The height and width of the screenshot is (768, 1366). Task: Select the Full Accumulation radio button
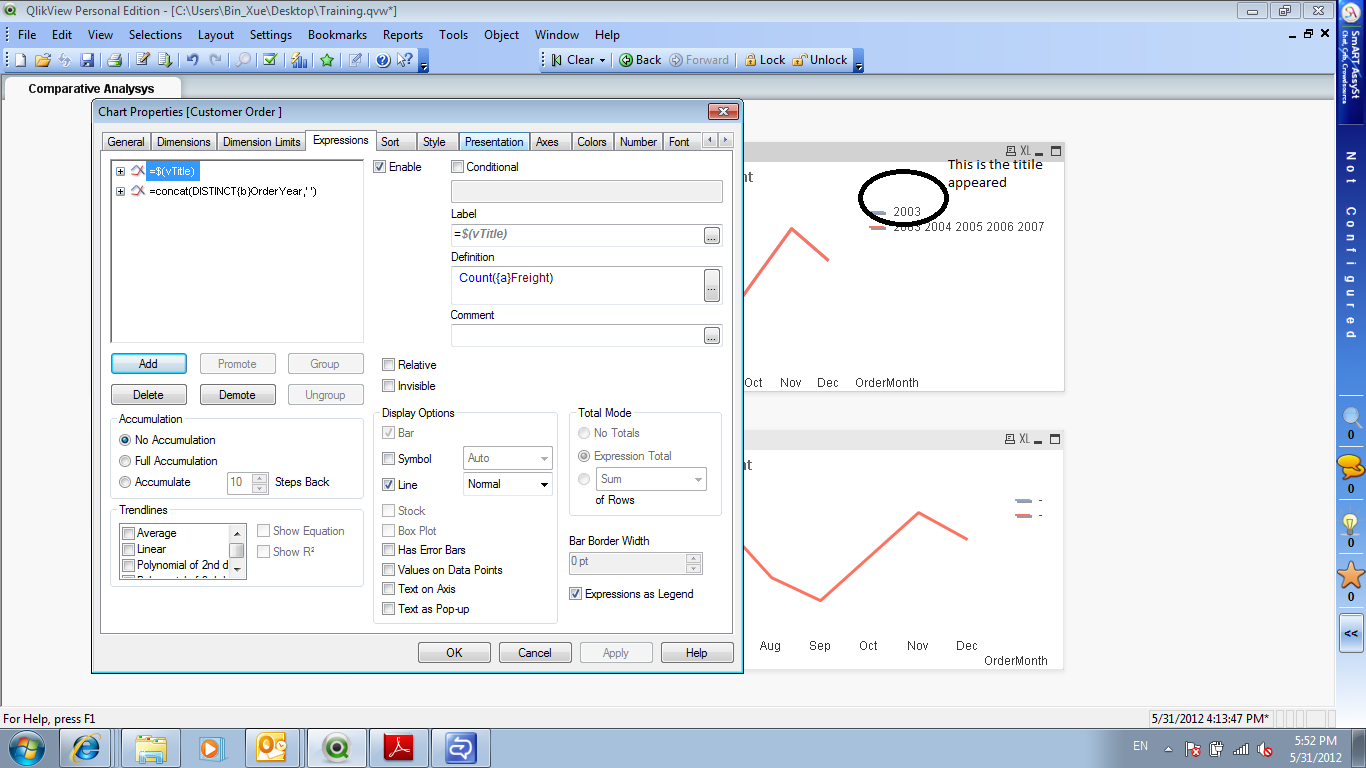click(125, 461)
